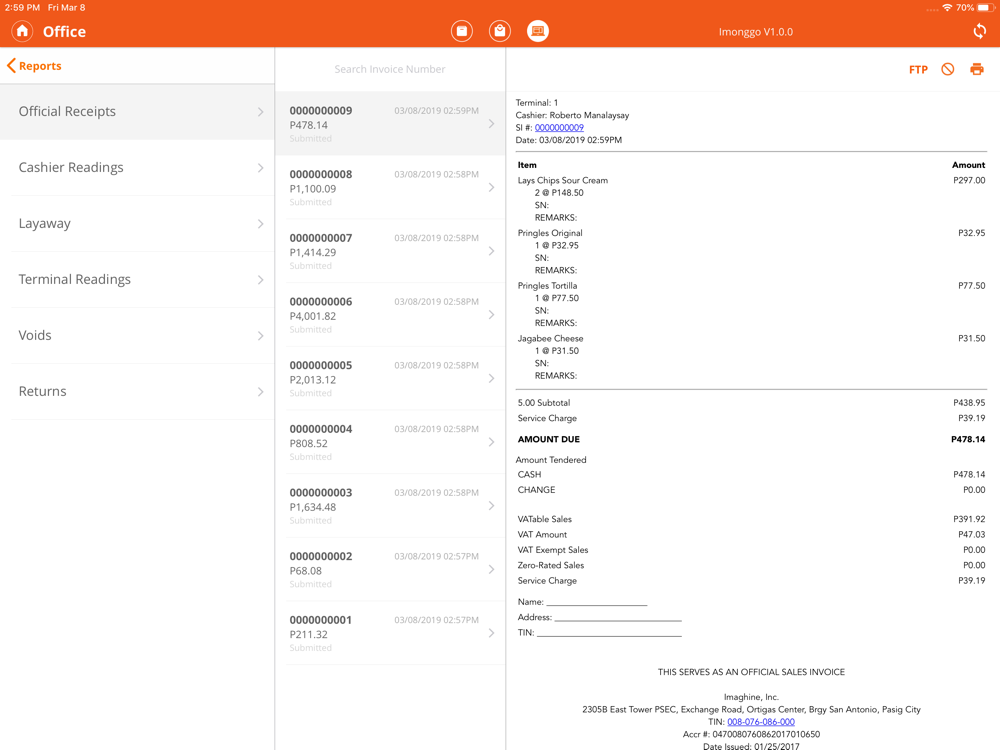Select Official Receipts menu item
The image size is (1000, 750).
click(137, 112)
